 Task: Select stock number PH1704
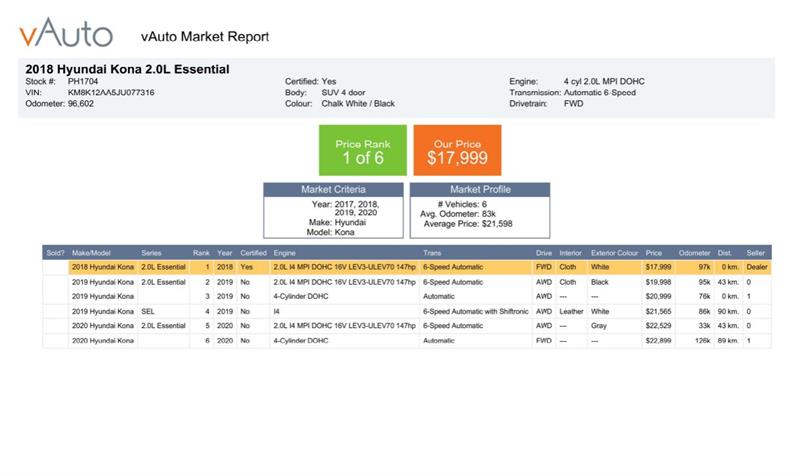pos(83,82)
